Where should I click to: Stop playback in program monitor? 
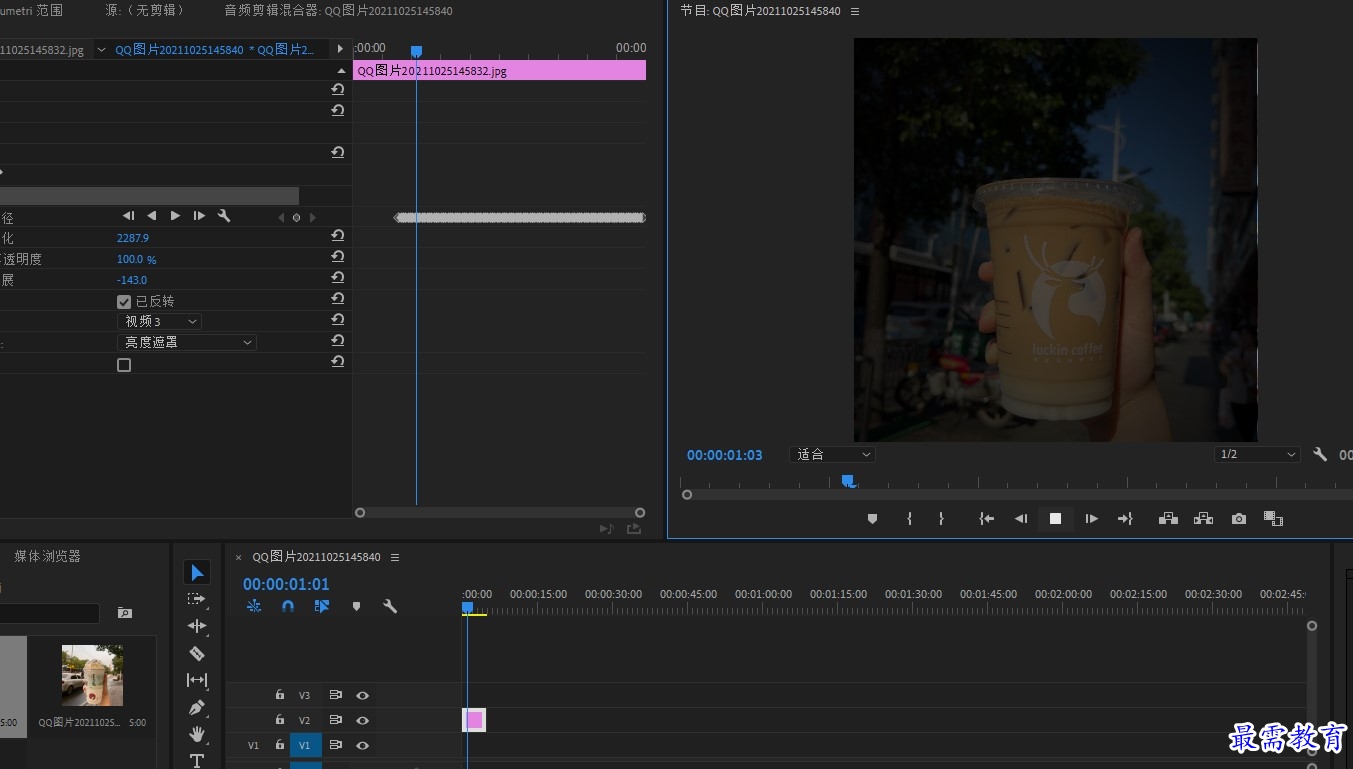[1055, 519]
